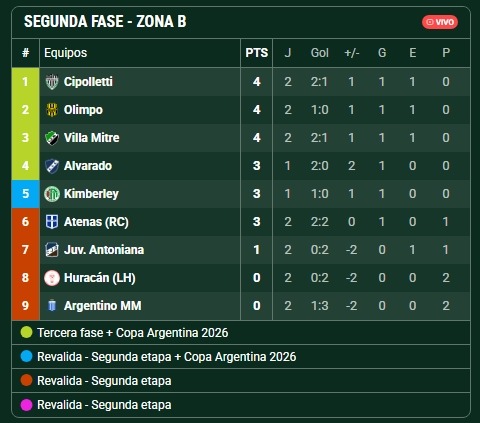Click the Olimpo team crest icon
The width and height of the screenshot is (480, 423).
coord(52,110)
